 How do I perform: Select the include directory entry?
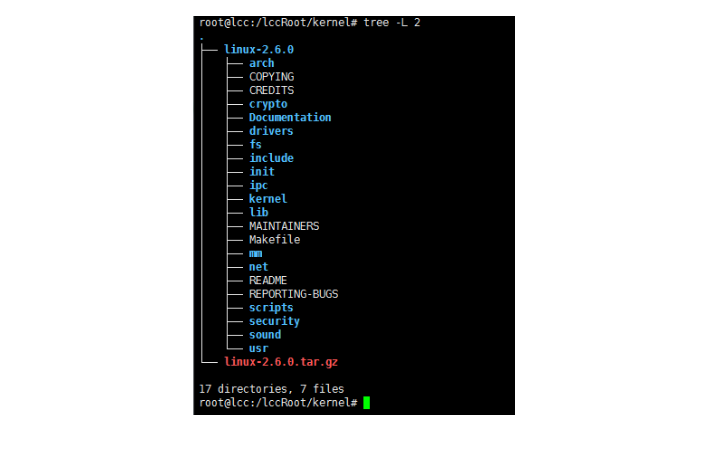pyautogui.click(x=271, y=158)
